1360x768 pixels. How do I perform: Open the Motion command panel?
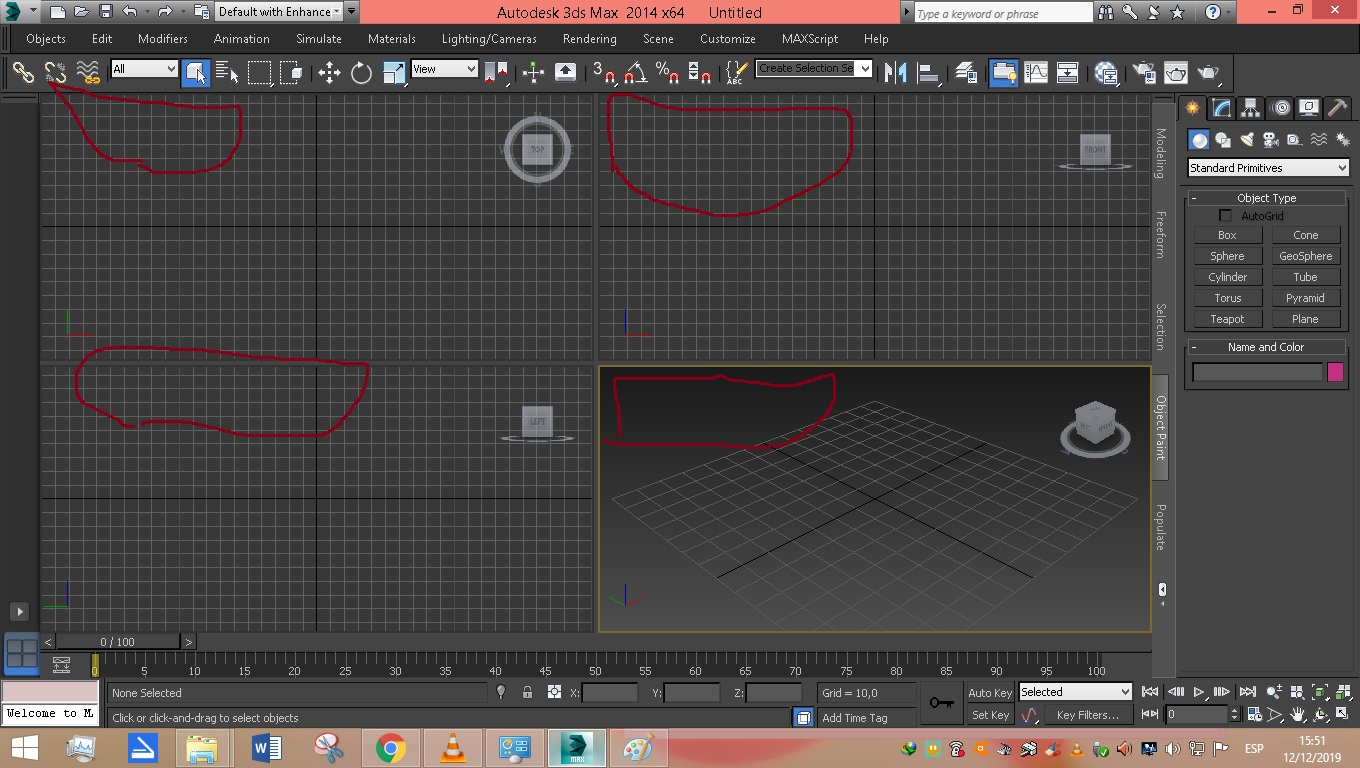pyautogui.click(x=1280, y=108)
